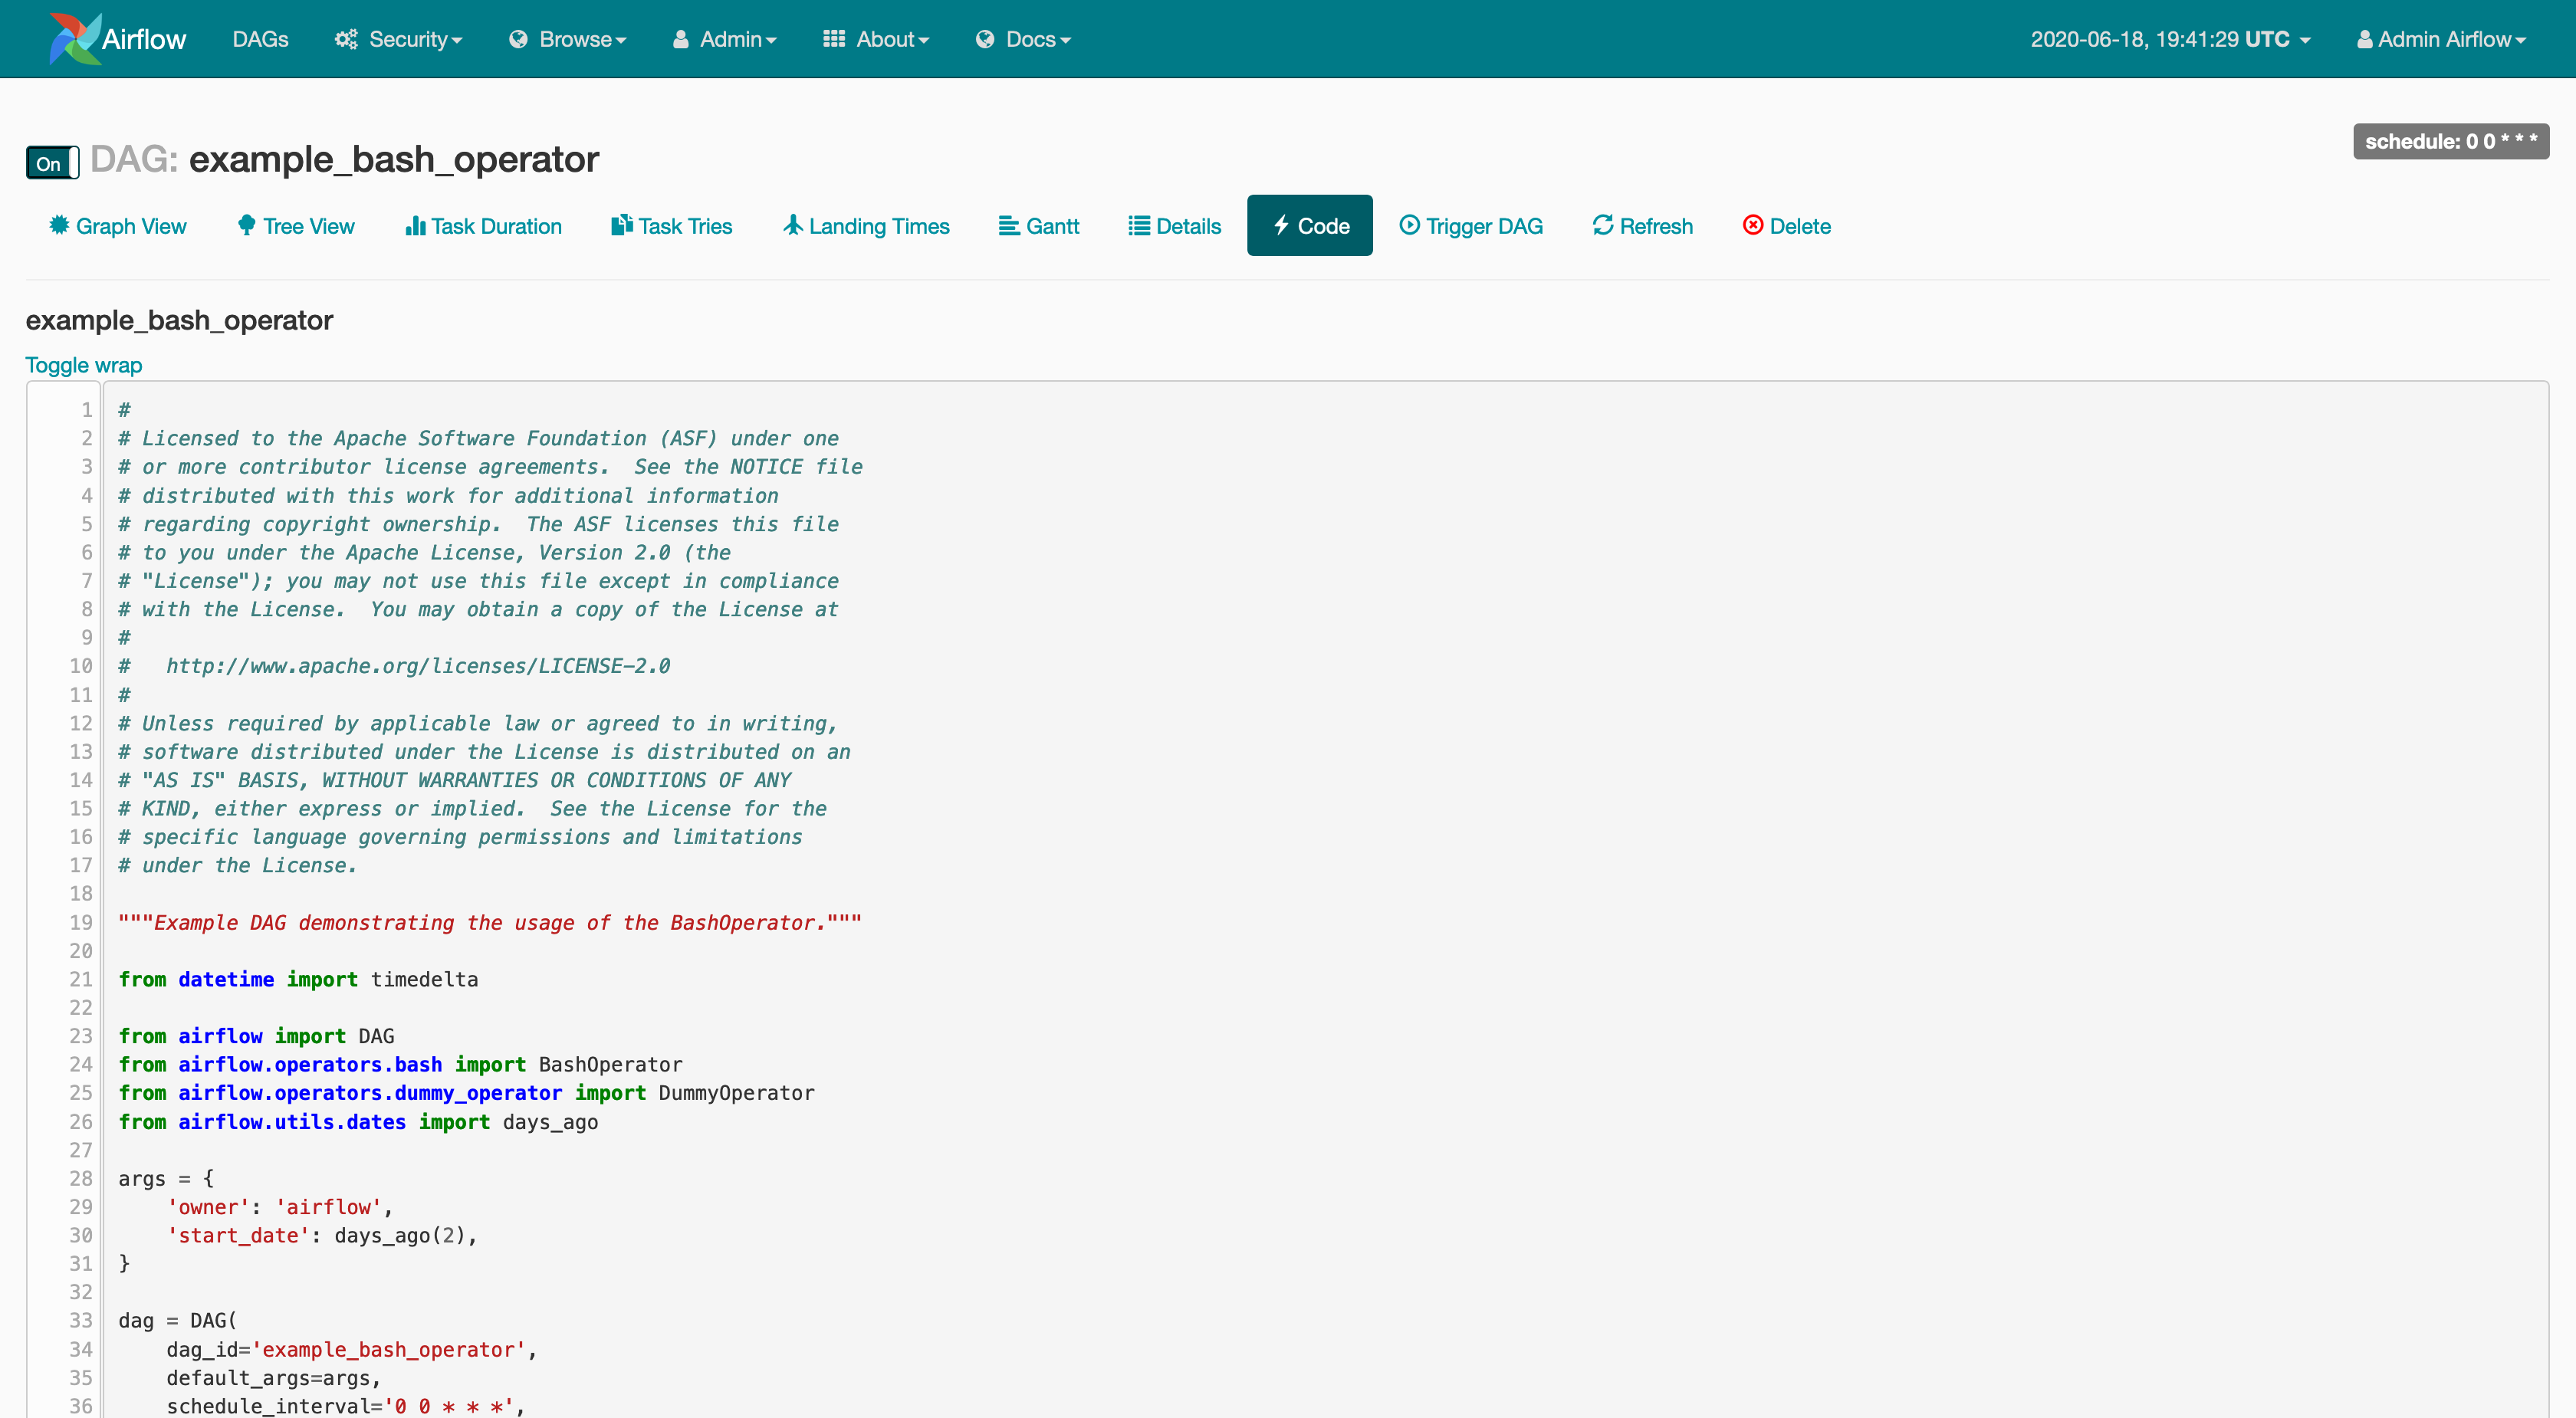2576x1418 pixels.
Task: Toggle wrap text display mode
Action: pyautogui.click(x=84, y=365)
